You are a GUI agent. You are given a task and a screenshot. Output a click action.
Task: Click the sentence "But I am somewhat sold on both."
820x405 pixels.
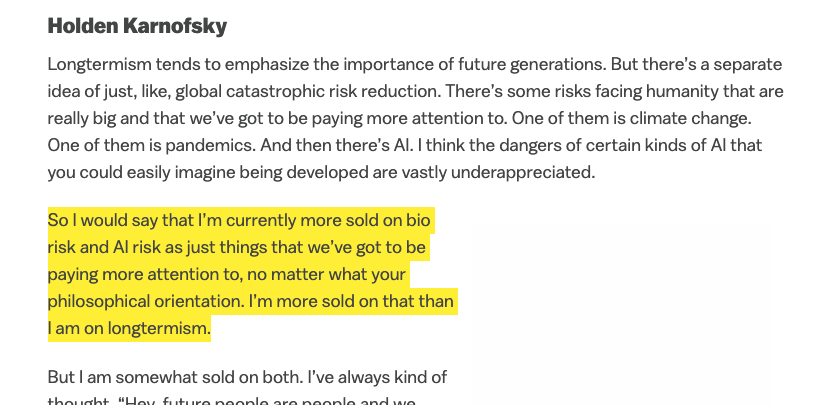pyautogui.click(x=161, y=378)
